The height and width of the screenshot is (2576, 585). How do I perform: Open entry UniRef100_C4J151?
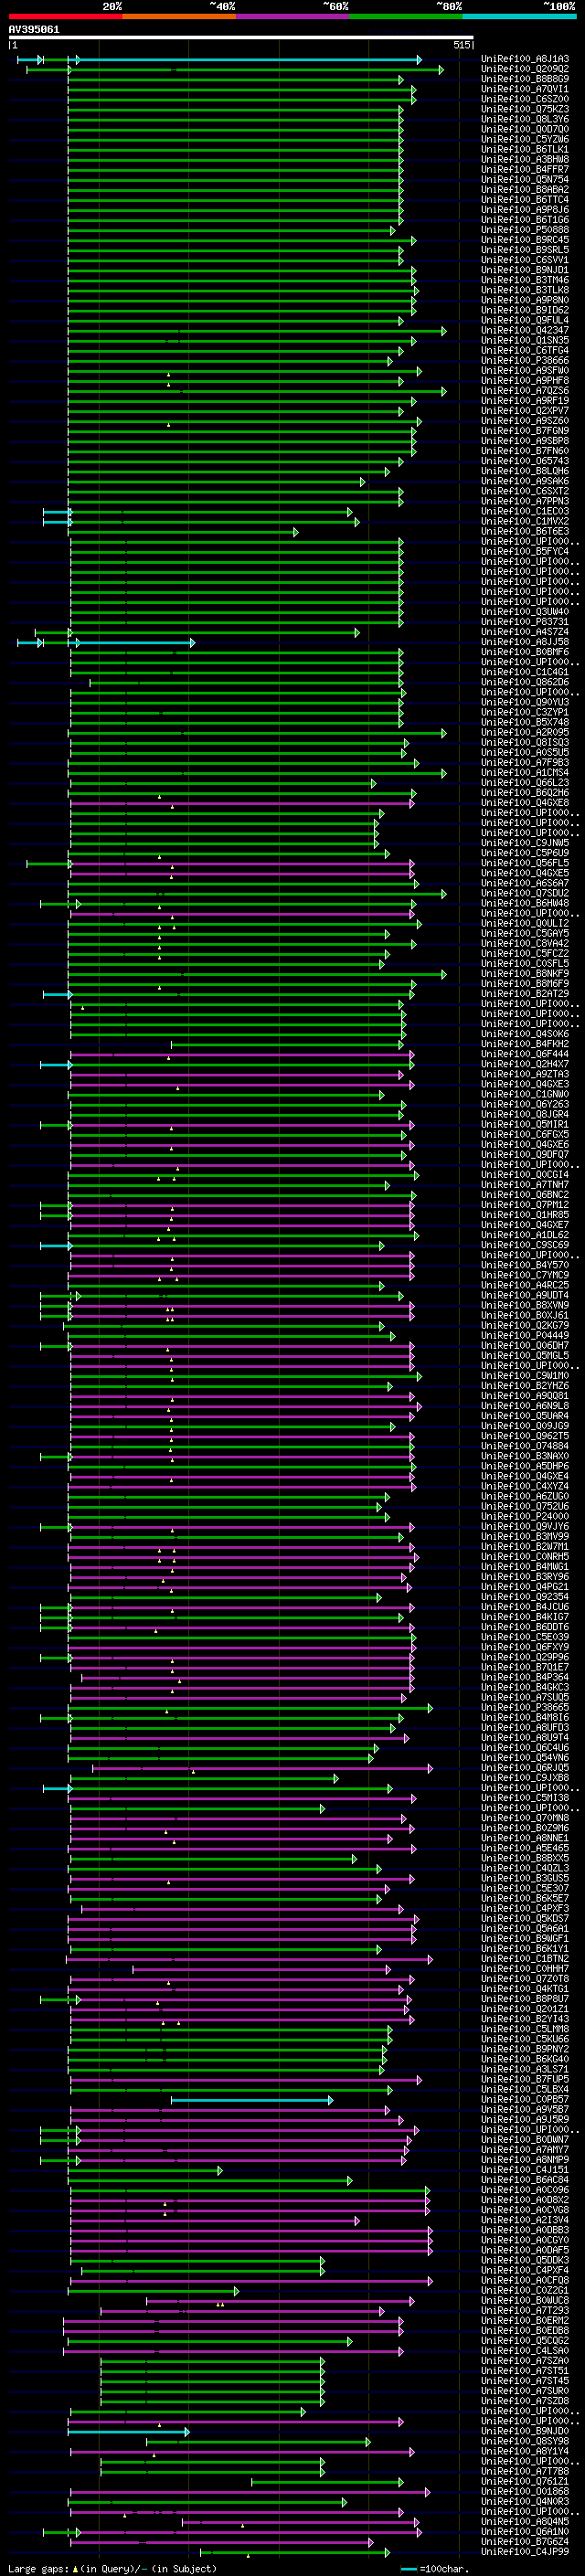coord(525,2169)
